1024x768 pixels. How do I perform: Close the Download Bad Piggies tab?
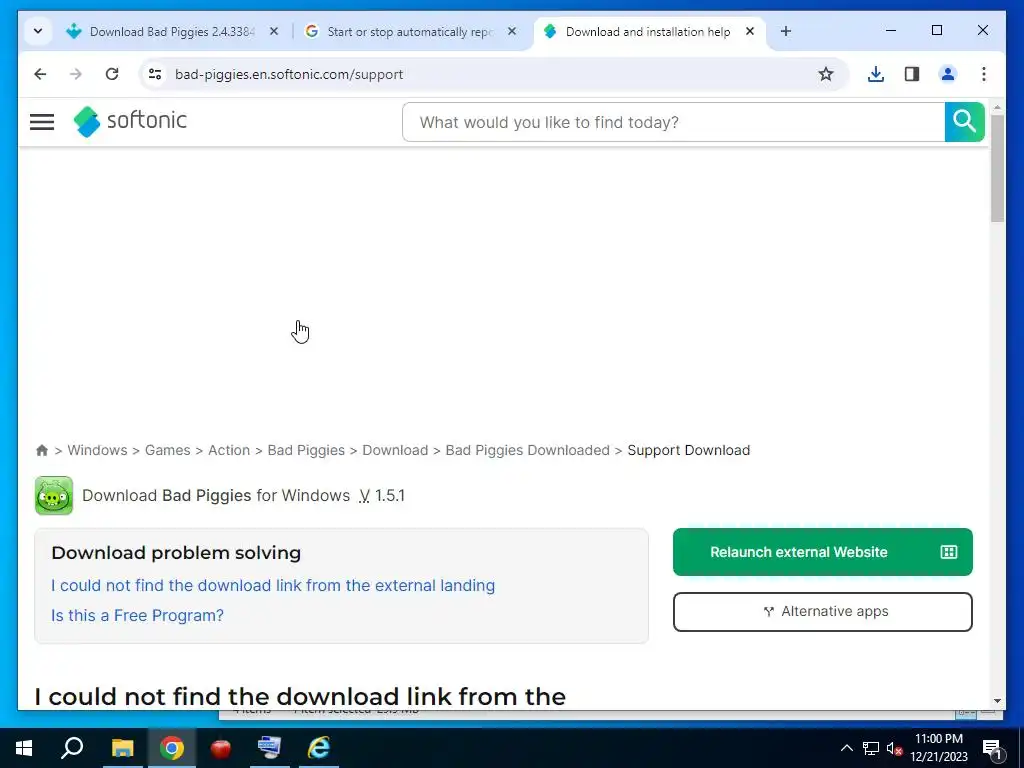pyautogui.click(x=274, y=31)
